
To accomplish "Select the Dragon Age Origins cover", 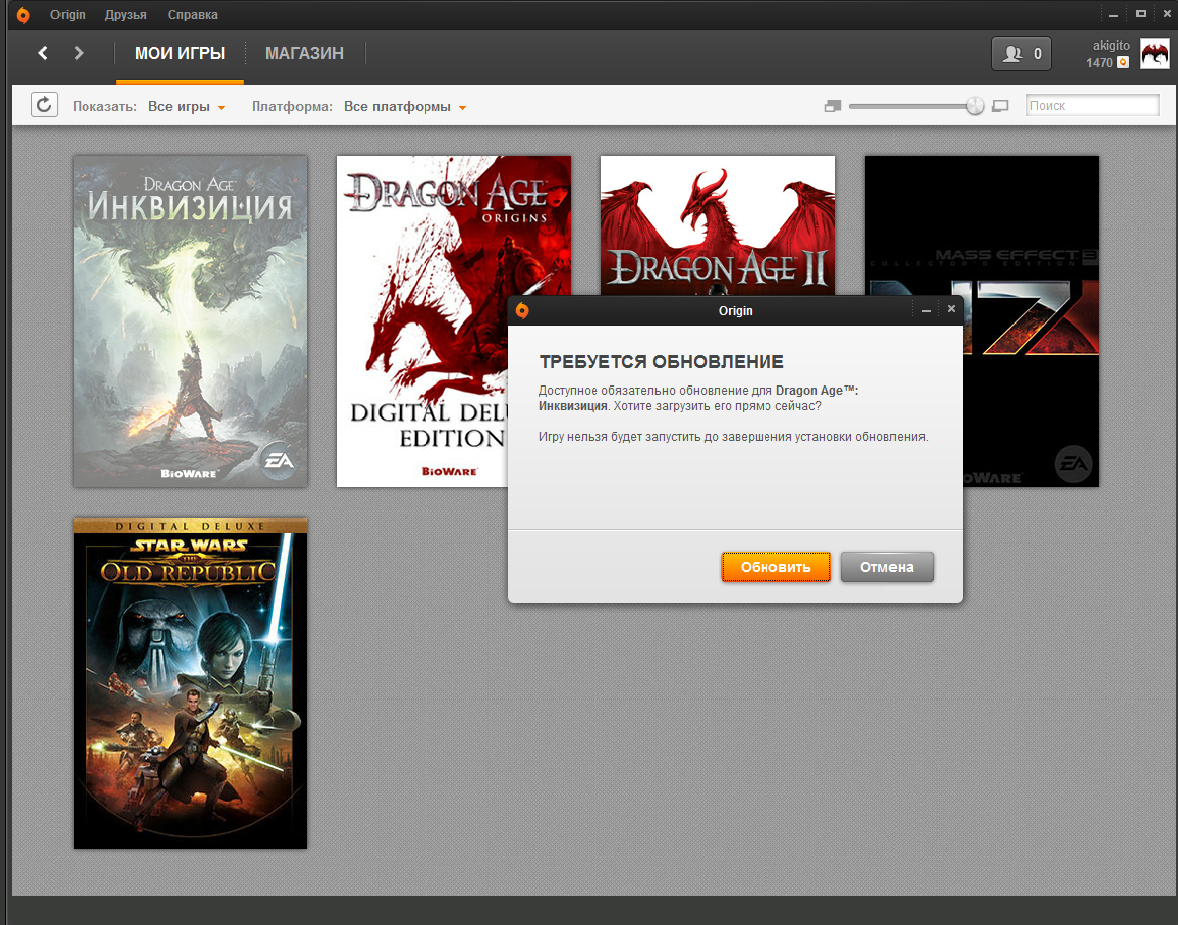I will tap(422, 322).
